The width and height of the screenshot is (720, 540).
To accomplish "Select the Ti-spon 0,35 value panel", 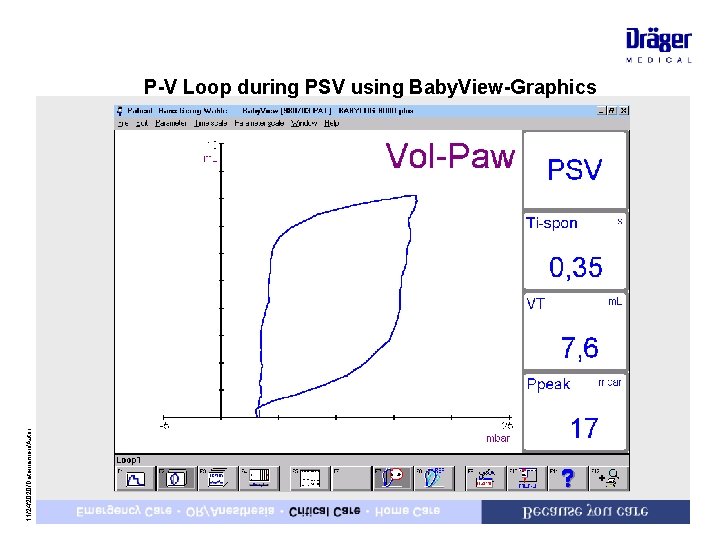I will tap(575, 250).
